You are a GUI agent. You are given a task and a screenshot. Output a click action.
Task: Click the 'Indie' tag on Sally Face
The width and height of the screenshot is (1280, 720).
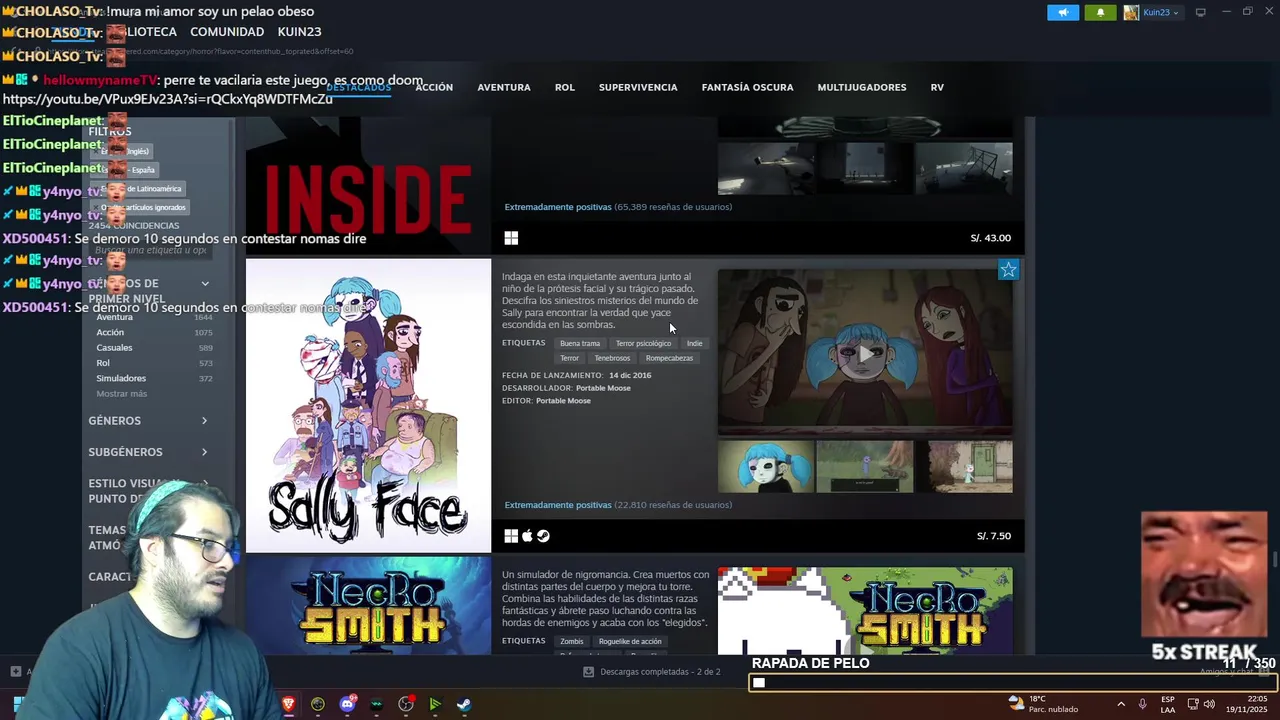coord(694,343)
